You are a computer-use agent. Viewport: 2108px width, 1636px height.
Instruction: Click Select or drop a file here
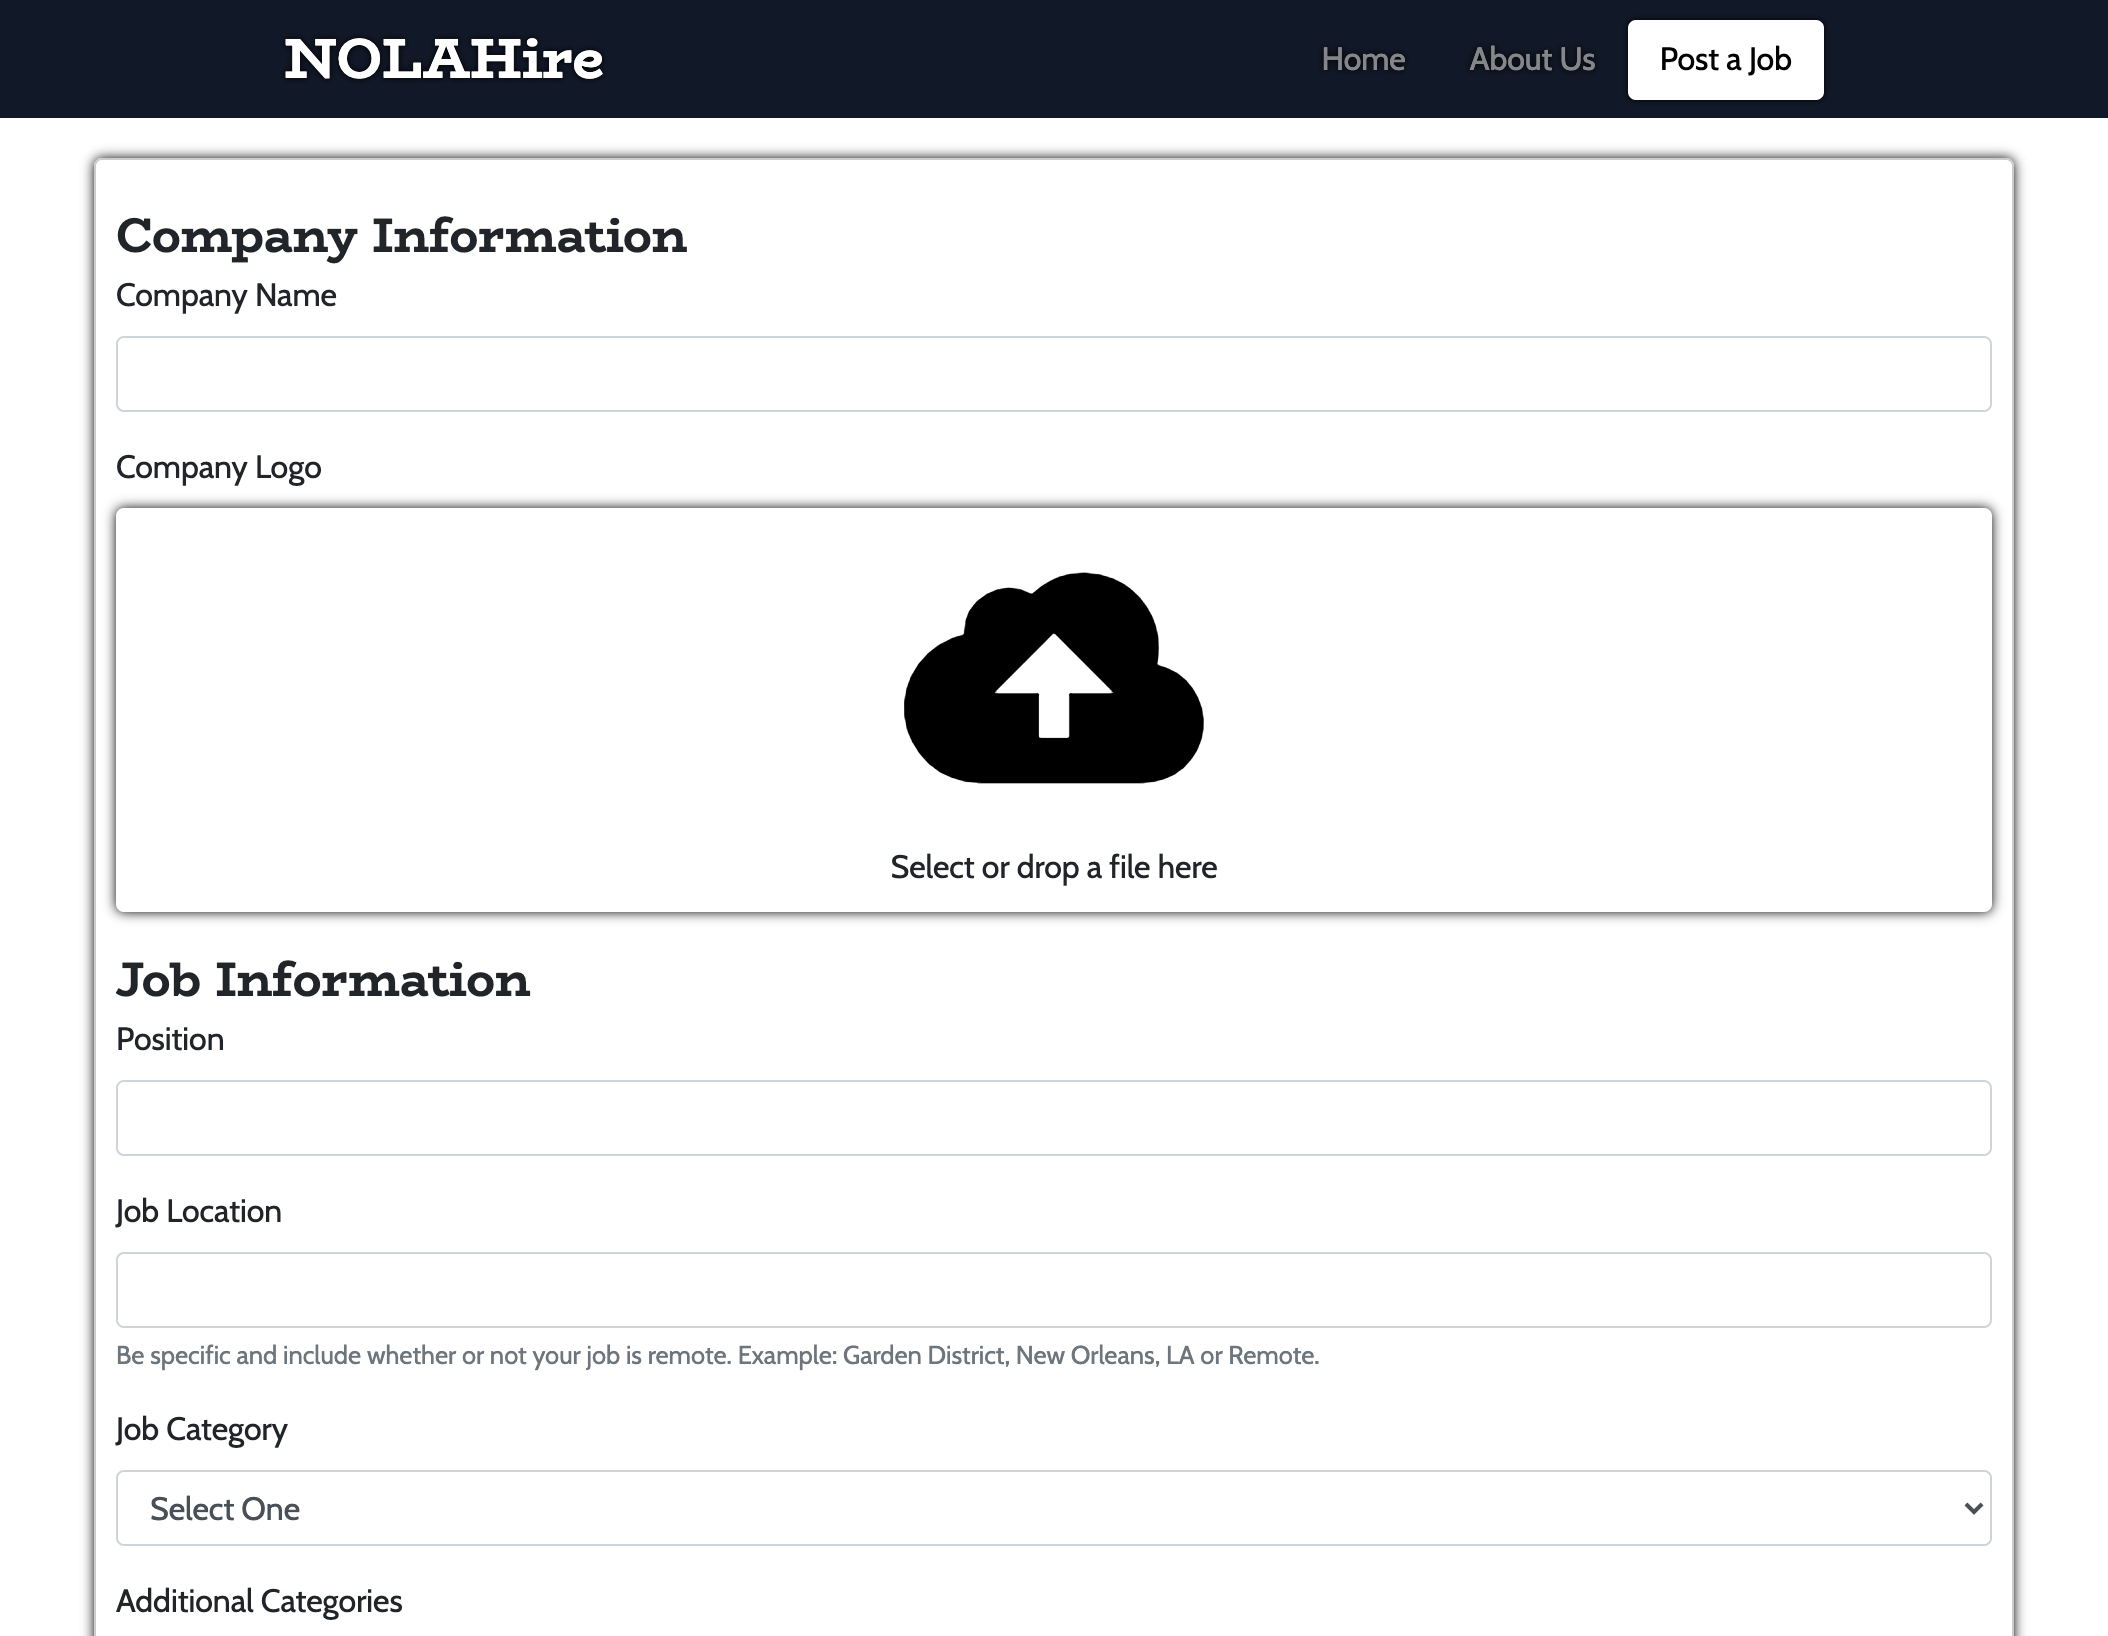coord(1052,867)
